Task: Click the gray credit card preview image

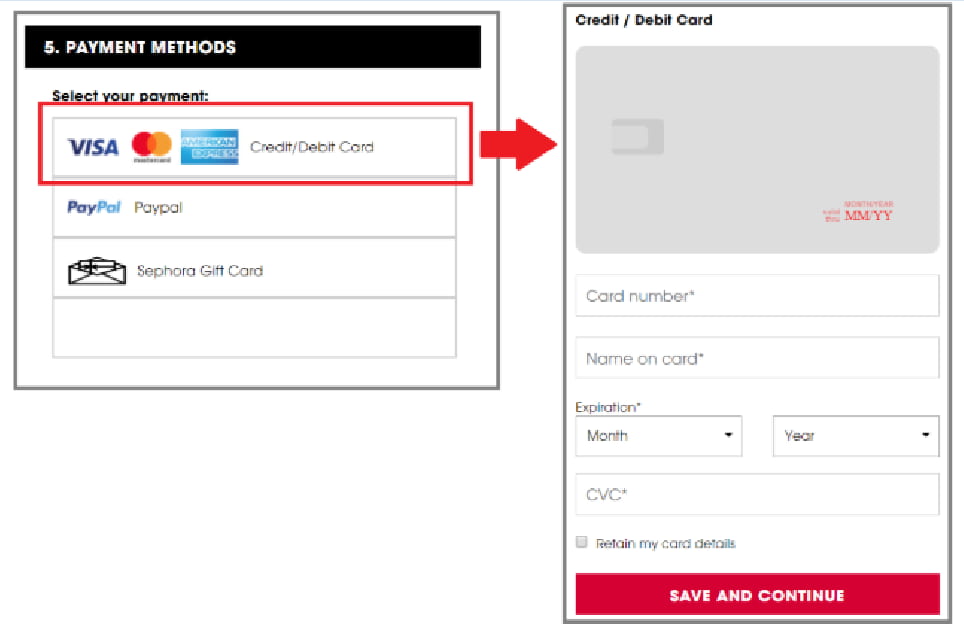Action: [756, 147]
